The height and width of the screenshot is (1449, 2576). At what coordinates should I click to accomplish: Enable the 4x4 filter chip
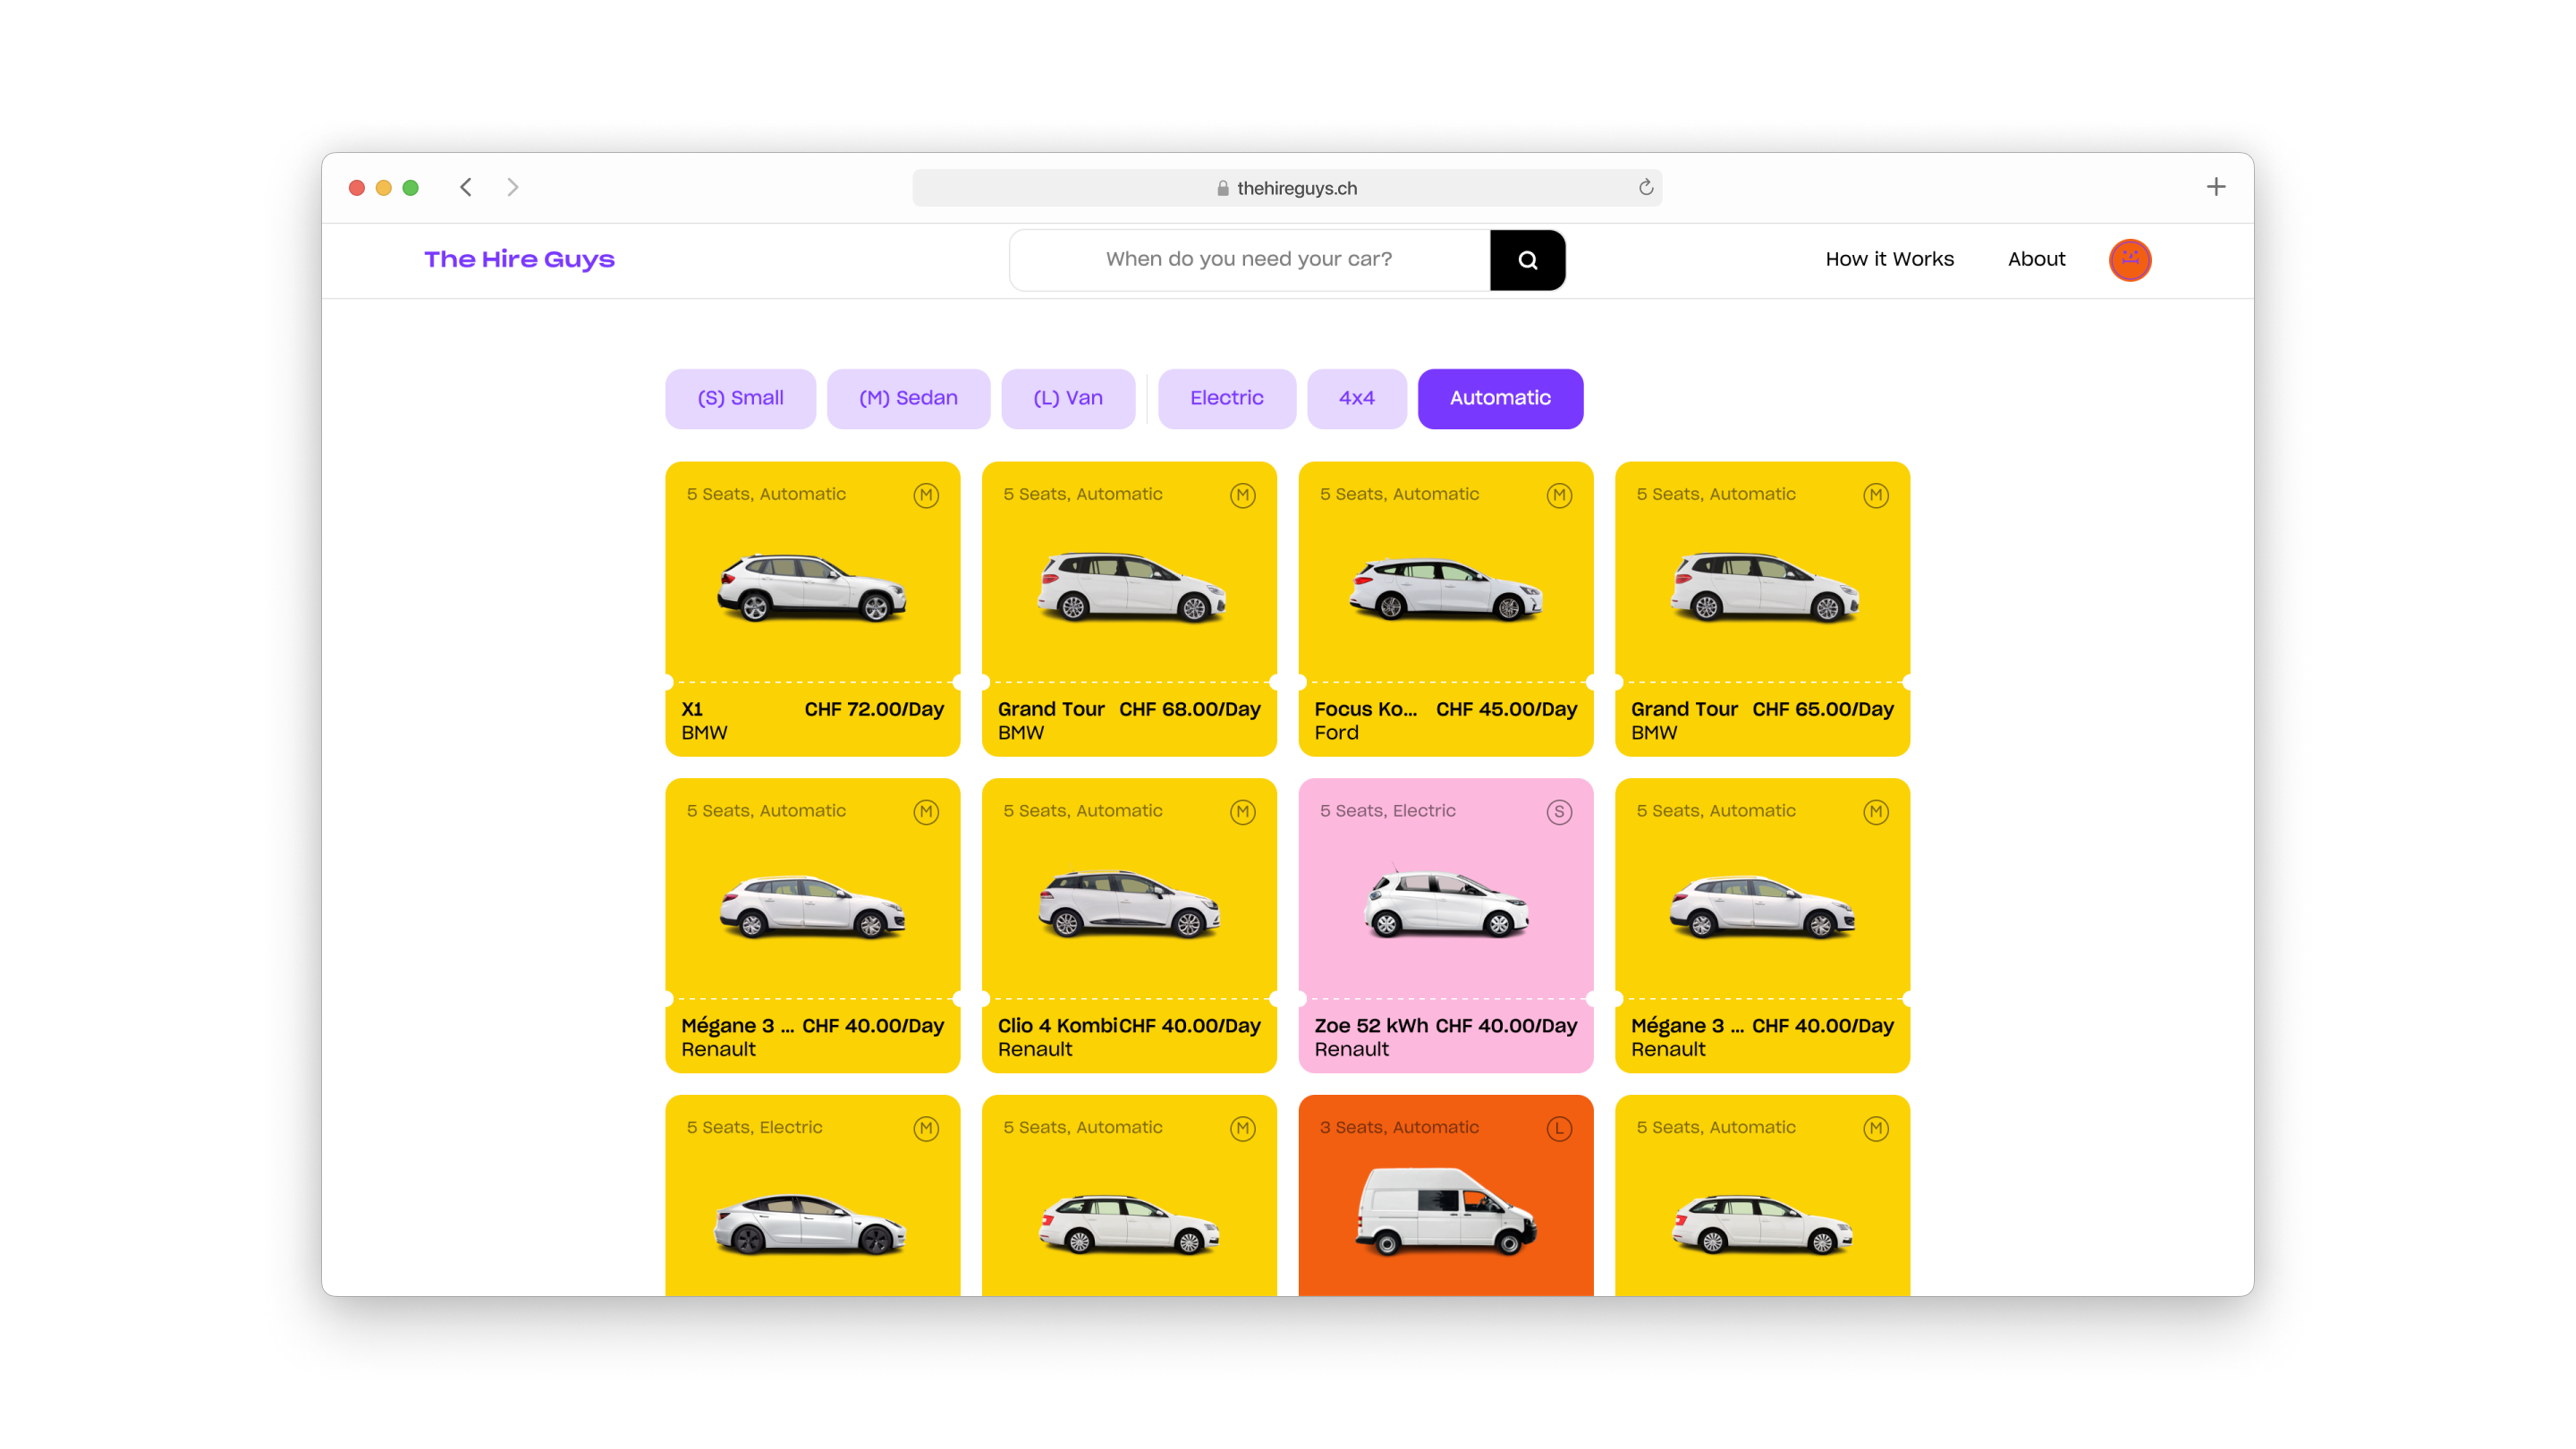click(x=1356, y=398)
